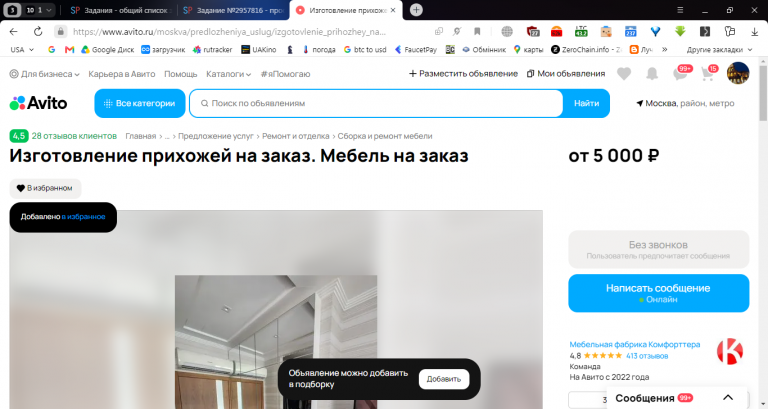
Task: Open the browser hamburger menu
Action: (x=680, y=10)
